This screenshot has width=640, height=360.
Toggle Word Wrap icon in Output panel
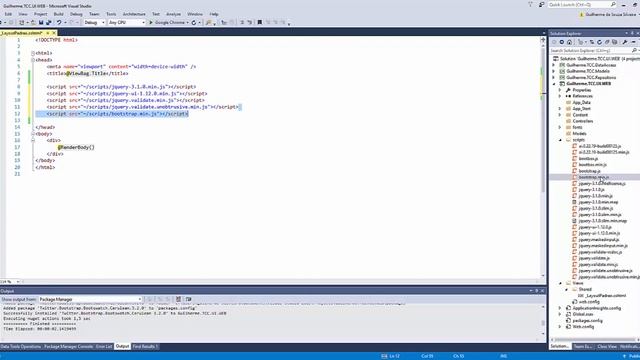[189, 299]
